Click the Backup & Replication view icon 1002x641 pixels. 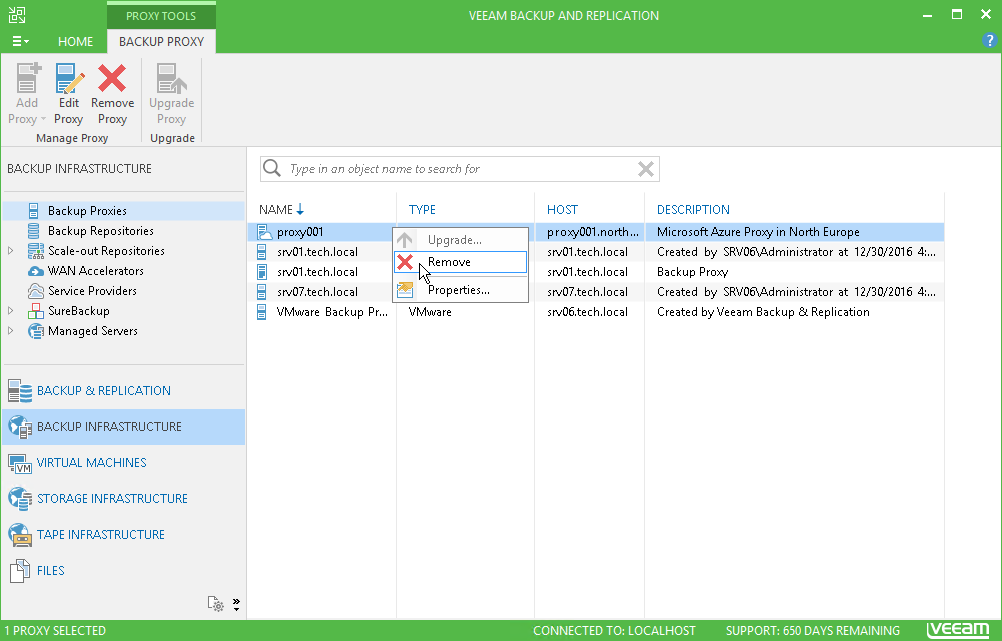click(x=20, y=391)
